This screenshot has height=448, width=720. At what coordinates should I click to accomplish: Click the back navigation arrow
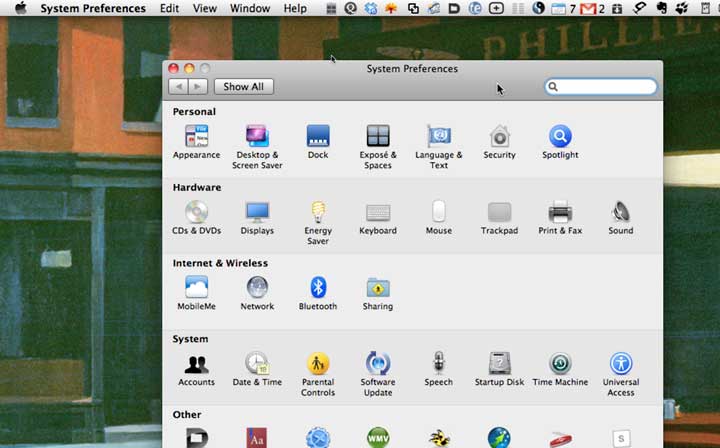click(x=179, y=87)
